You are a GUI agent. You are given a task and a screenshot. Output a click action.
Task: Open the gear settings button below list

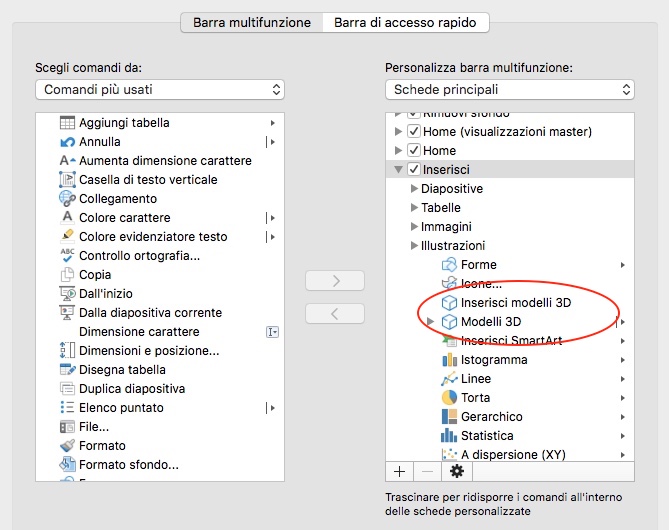[x=457, y=472]
